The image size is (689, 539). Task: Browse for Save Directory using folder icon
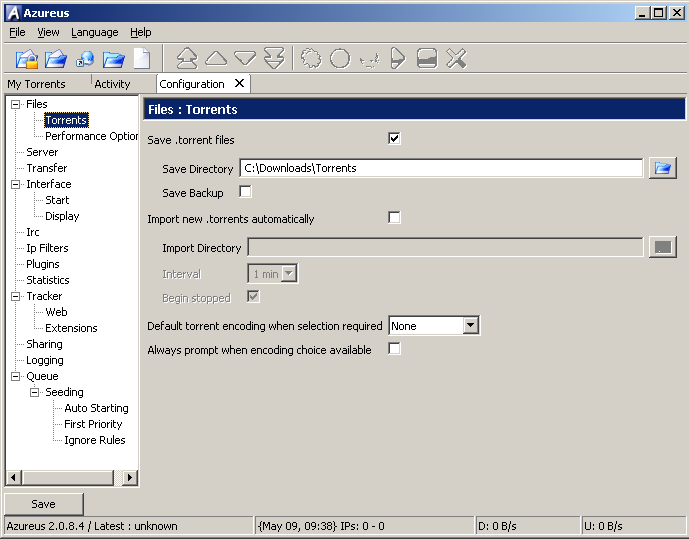(662, 168)
